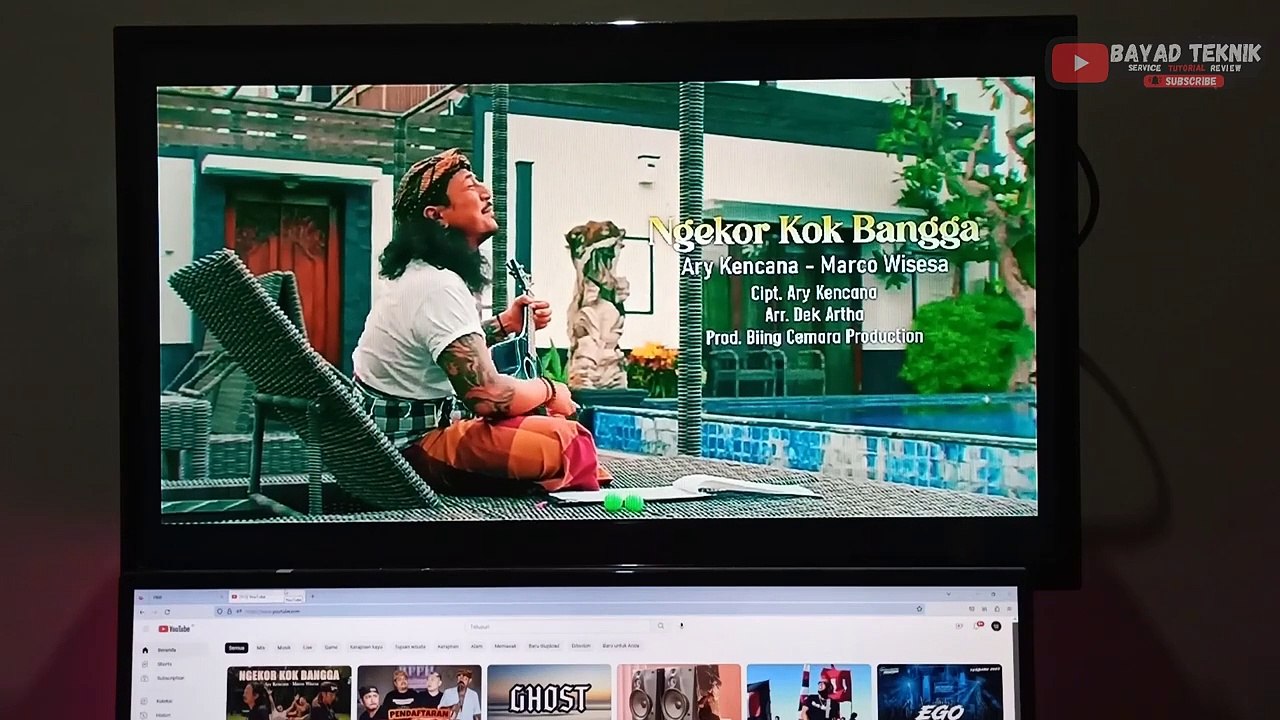Switch to the YouTube browser tab
The width and height of the screenshot is (1280, 720).
[266, 597]
